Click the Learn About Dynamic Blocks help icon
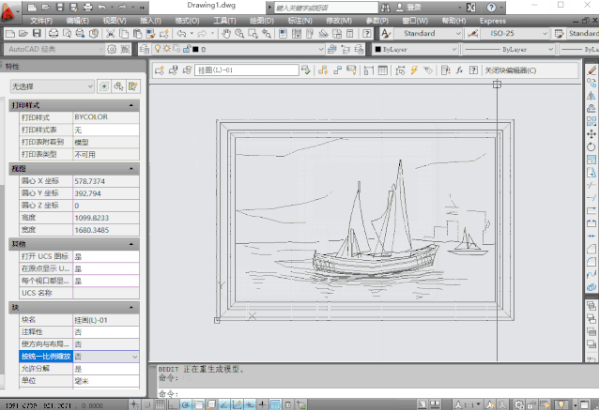Image resolution: width=599 pixels, height=410 pixels. 473,70
